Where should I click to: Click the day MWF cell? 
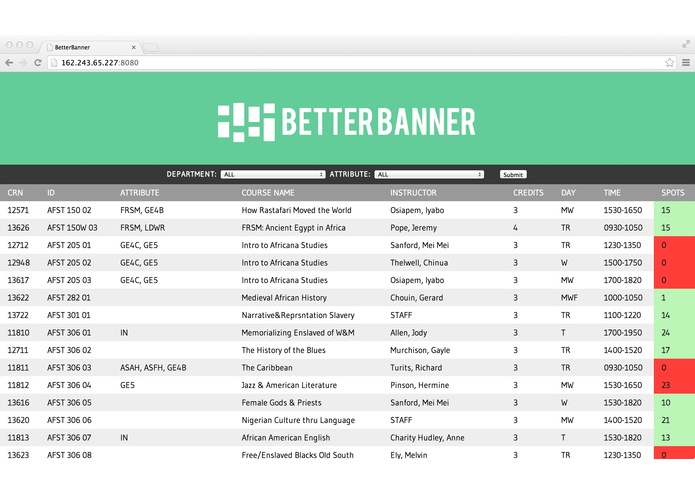click(x=569, y=298)
